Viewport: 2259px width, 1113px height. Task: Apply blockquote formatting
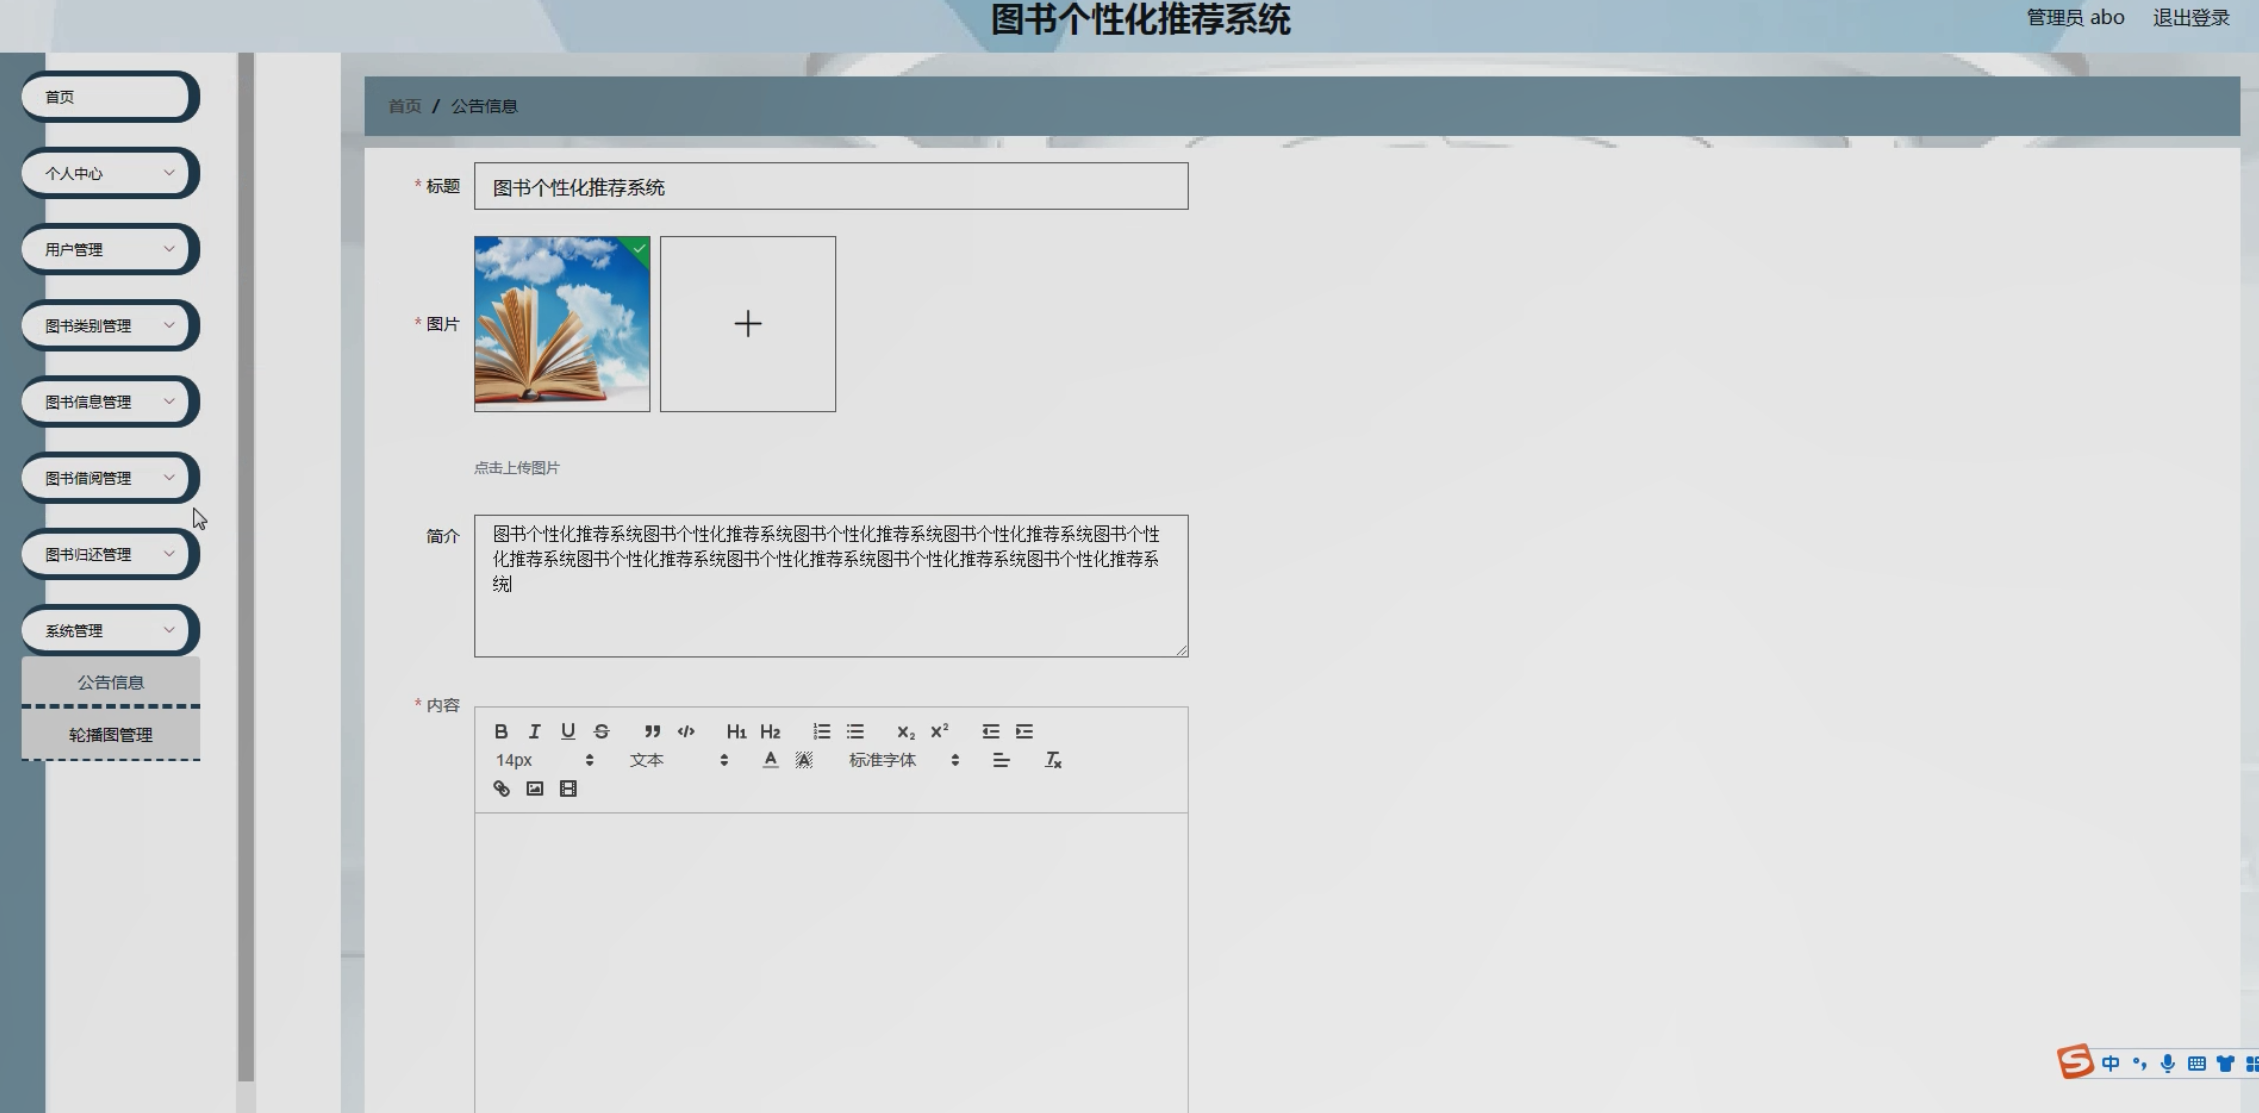tap(652, 731)
